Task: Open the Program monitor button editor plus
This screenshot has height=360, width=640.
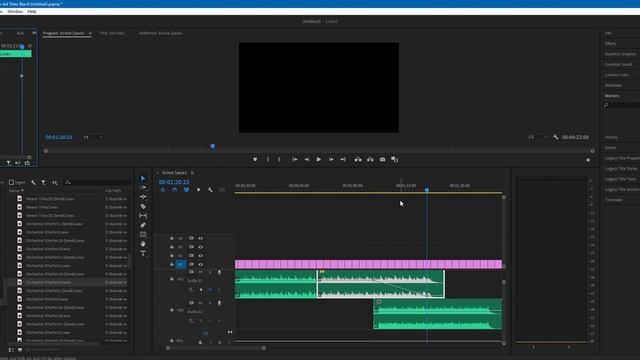Action: click(x=588, y=160)
